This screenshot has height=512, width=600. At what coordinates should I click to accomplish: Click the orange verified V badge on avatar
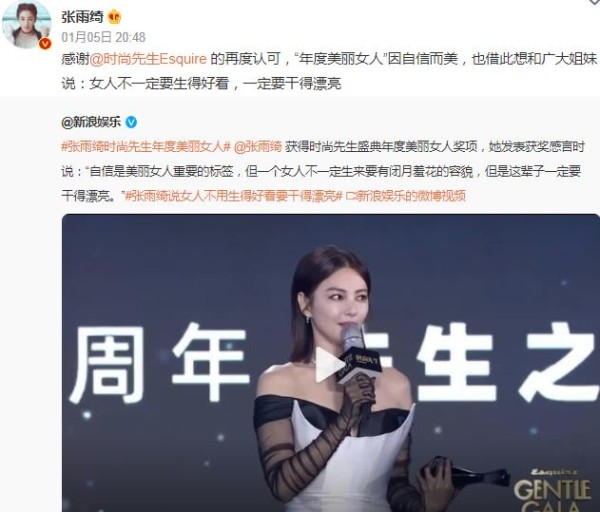coord(45,44)
